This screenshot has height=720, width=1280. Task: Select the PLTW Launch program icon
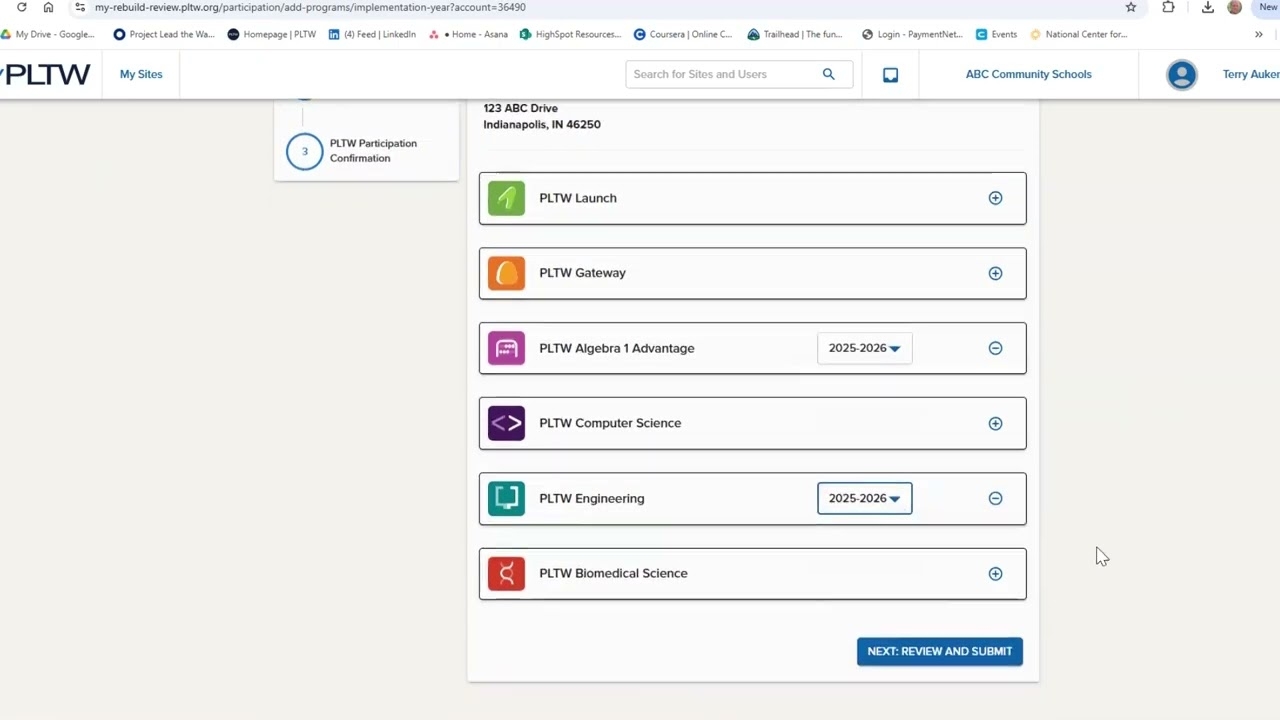point(505,197)
